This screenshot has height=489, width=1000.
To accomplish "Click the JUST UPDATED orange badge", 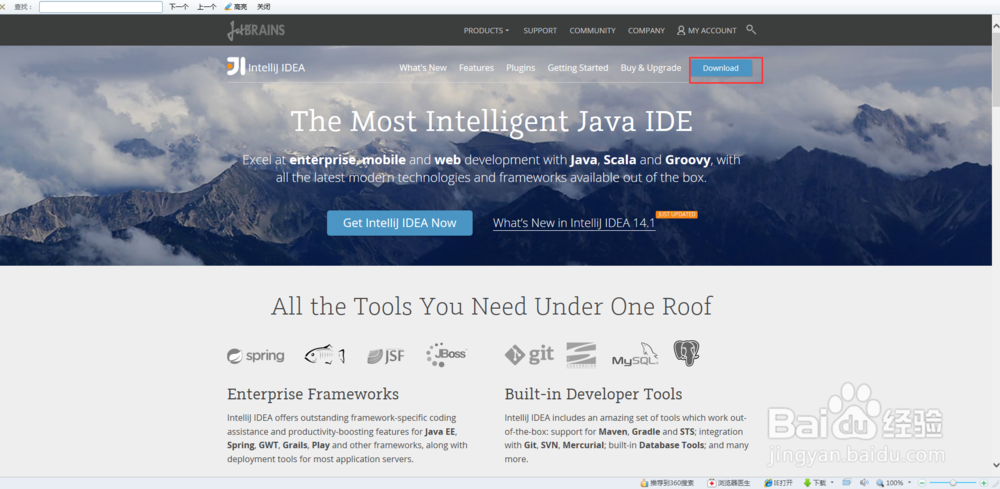I will click(x=676, y=214).
